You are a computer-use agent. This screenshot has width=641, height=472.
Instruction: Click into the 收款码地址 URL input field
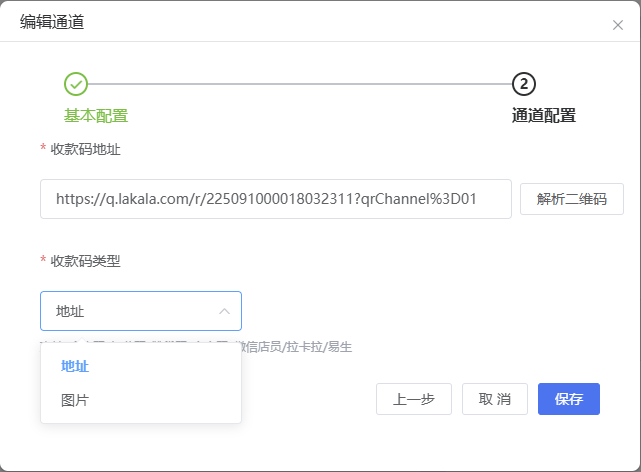pyautogui.click(x=275, y=199)
